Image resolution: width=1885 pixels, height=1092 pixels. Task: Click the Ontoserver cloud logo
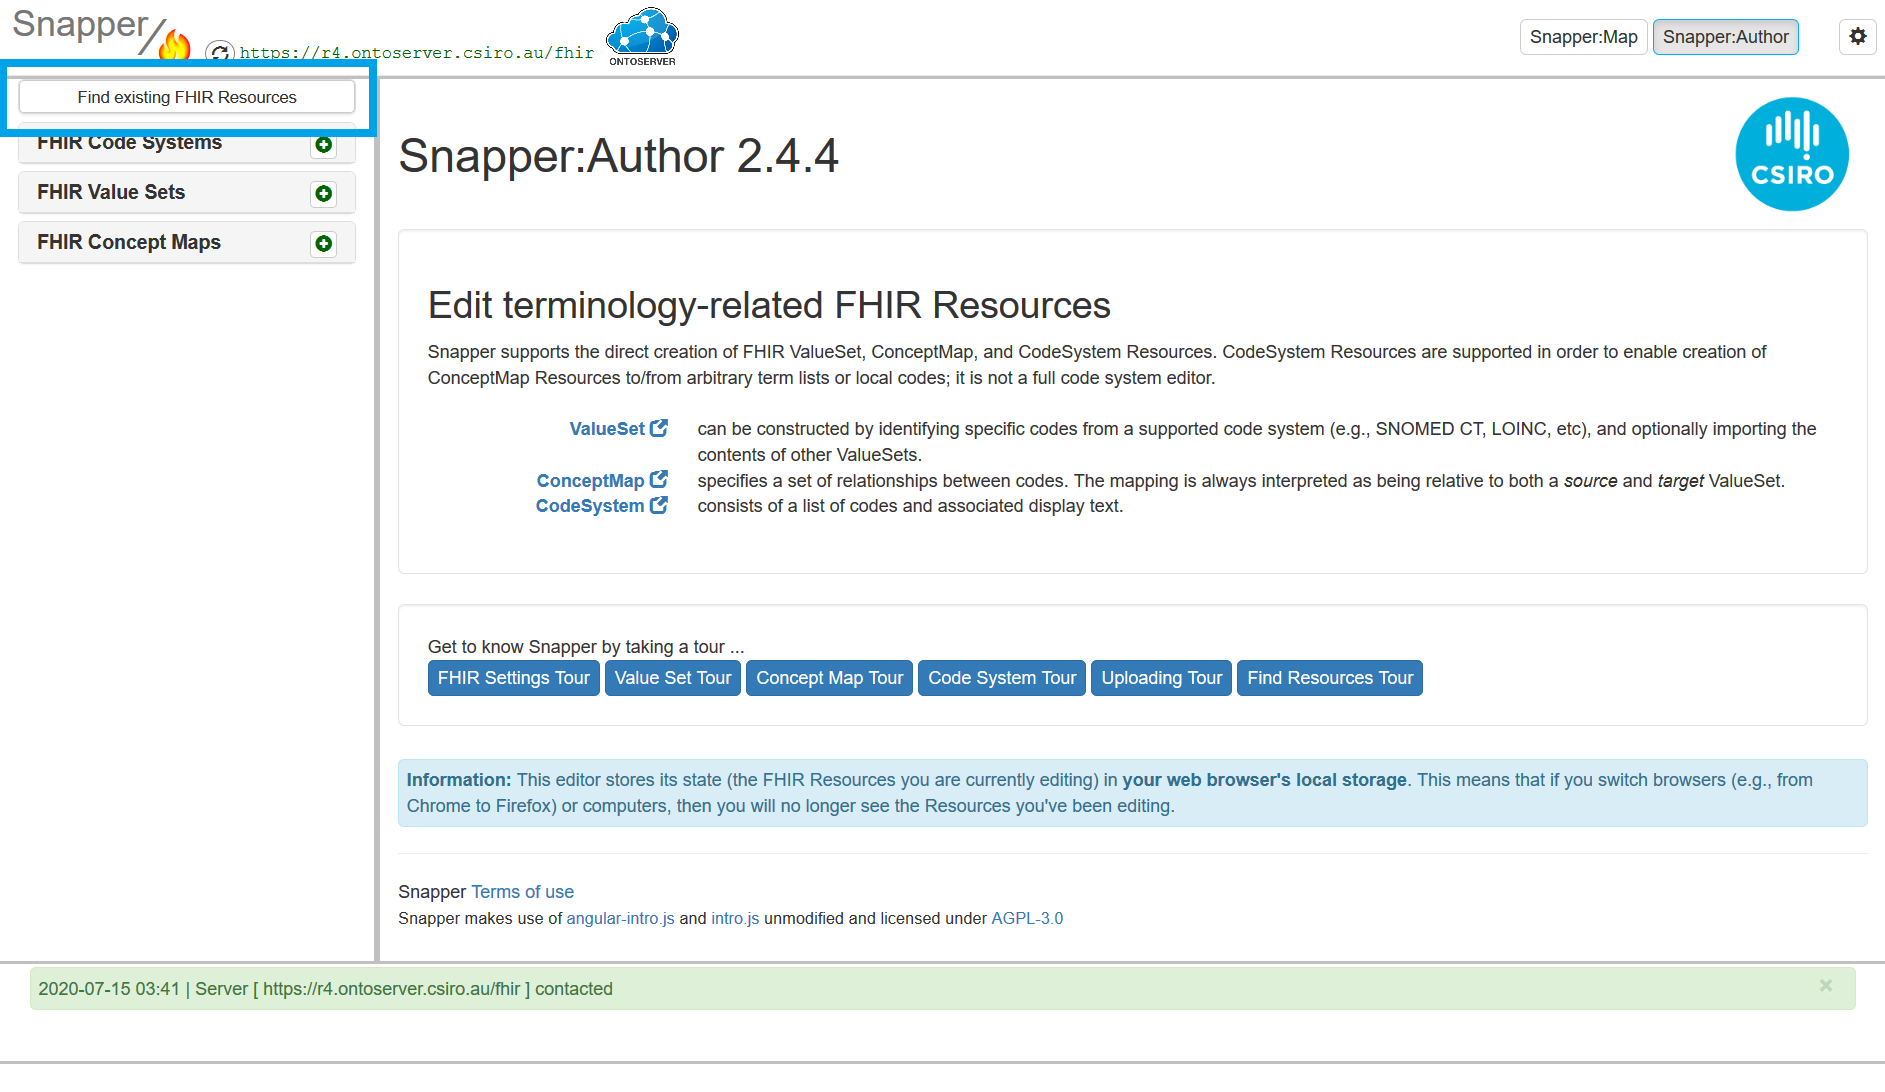pos(642,36)
